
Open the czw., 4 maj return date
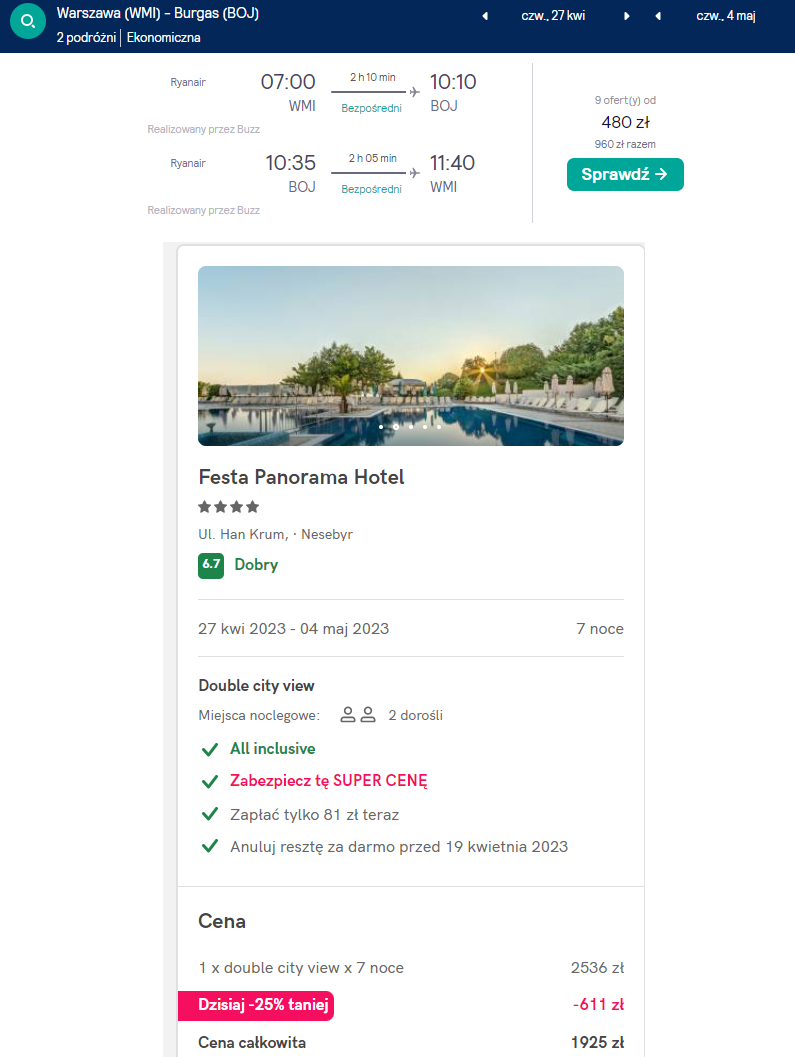[x=726, y=16]
